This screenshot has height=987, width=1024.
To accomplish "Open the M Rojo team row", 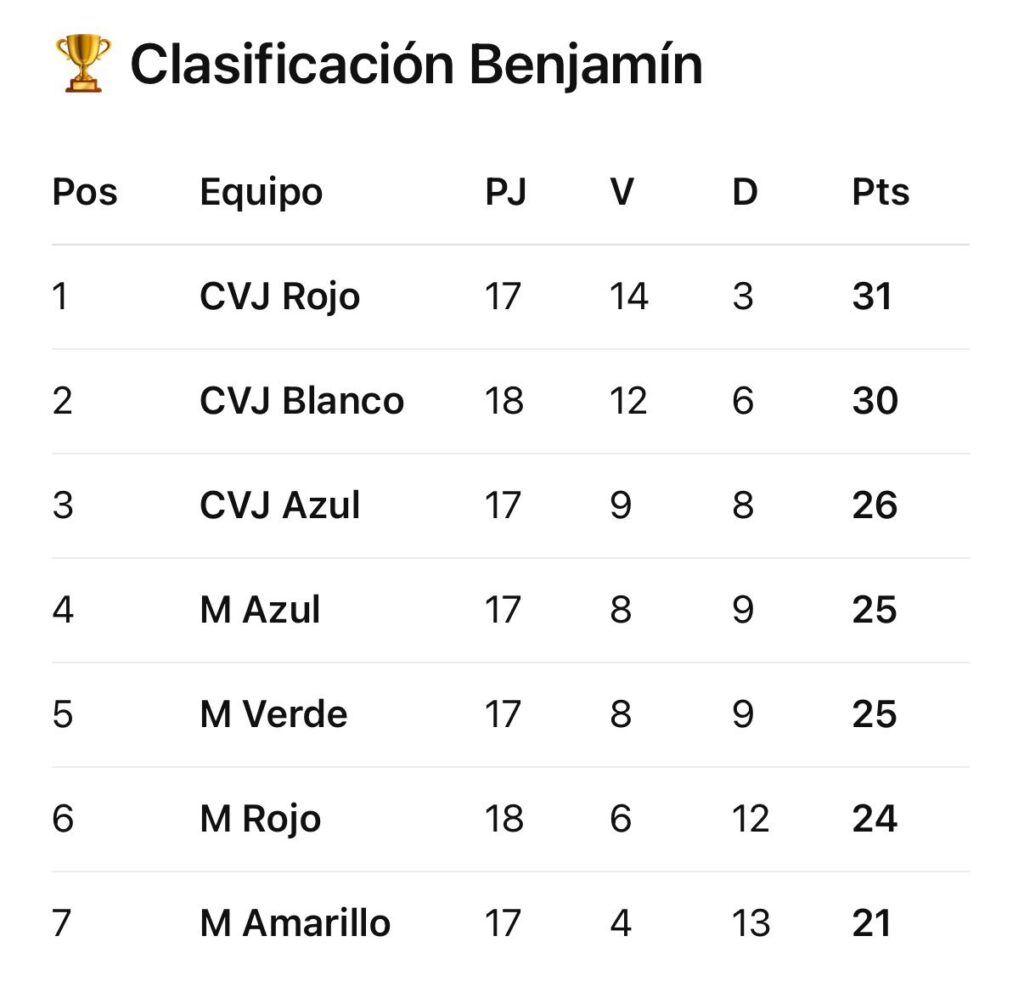I will pyautogui.click(x=511, y=819).
